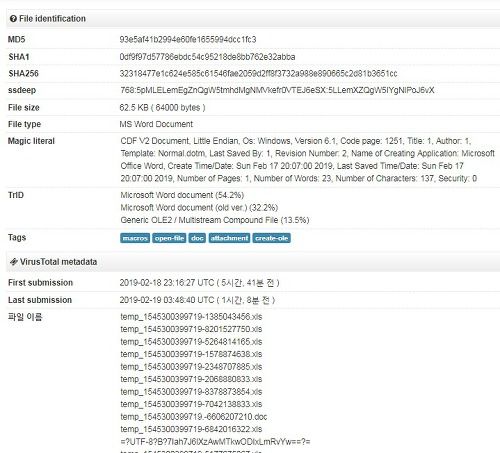Click the TrID row label
Image resolution: width=500 pixels, height=453 pixels.
click(x=16, y=195)
